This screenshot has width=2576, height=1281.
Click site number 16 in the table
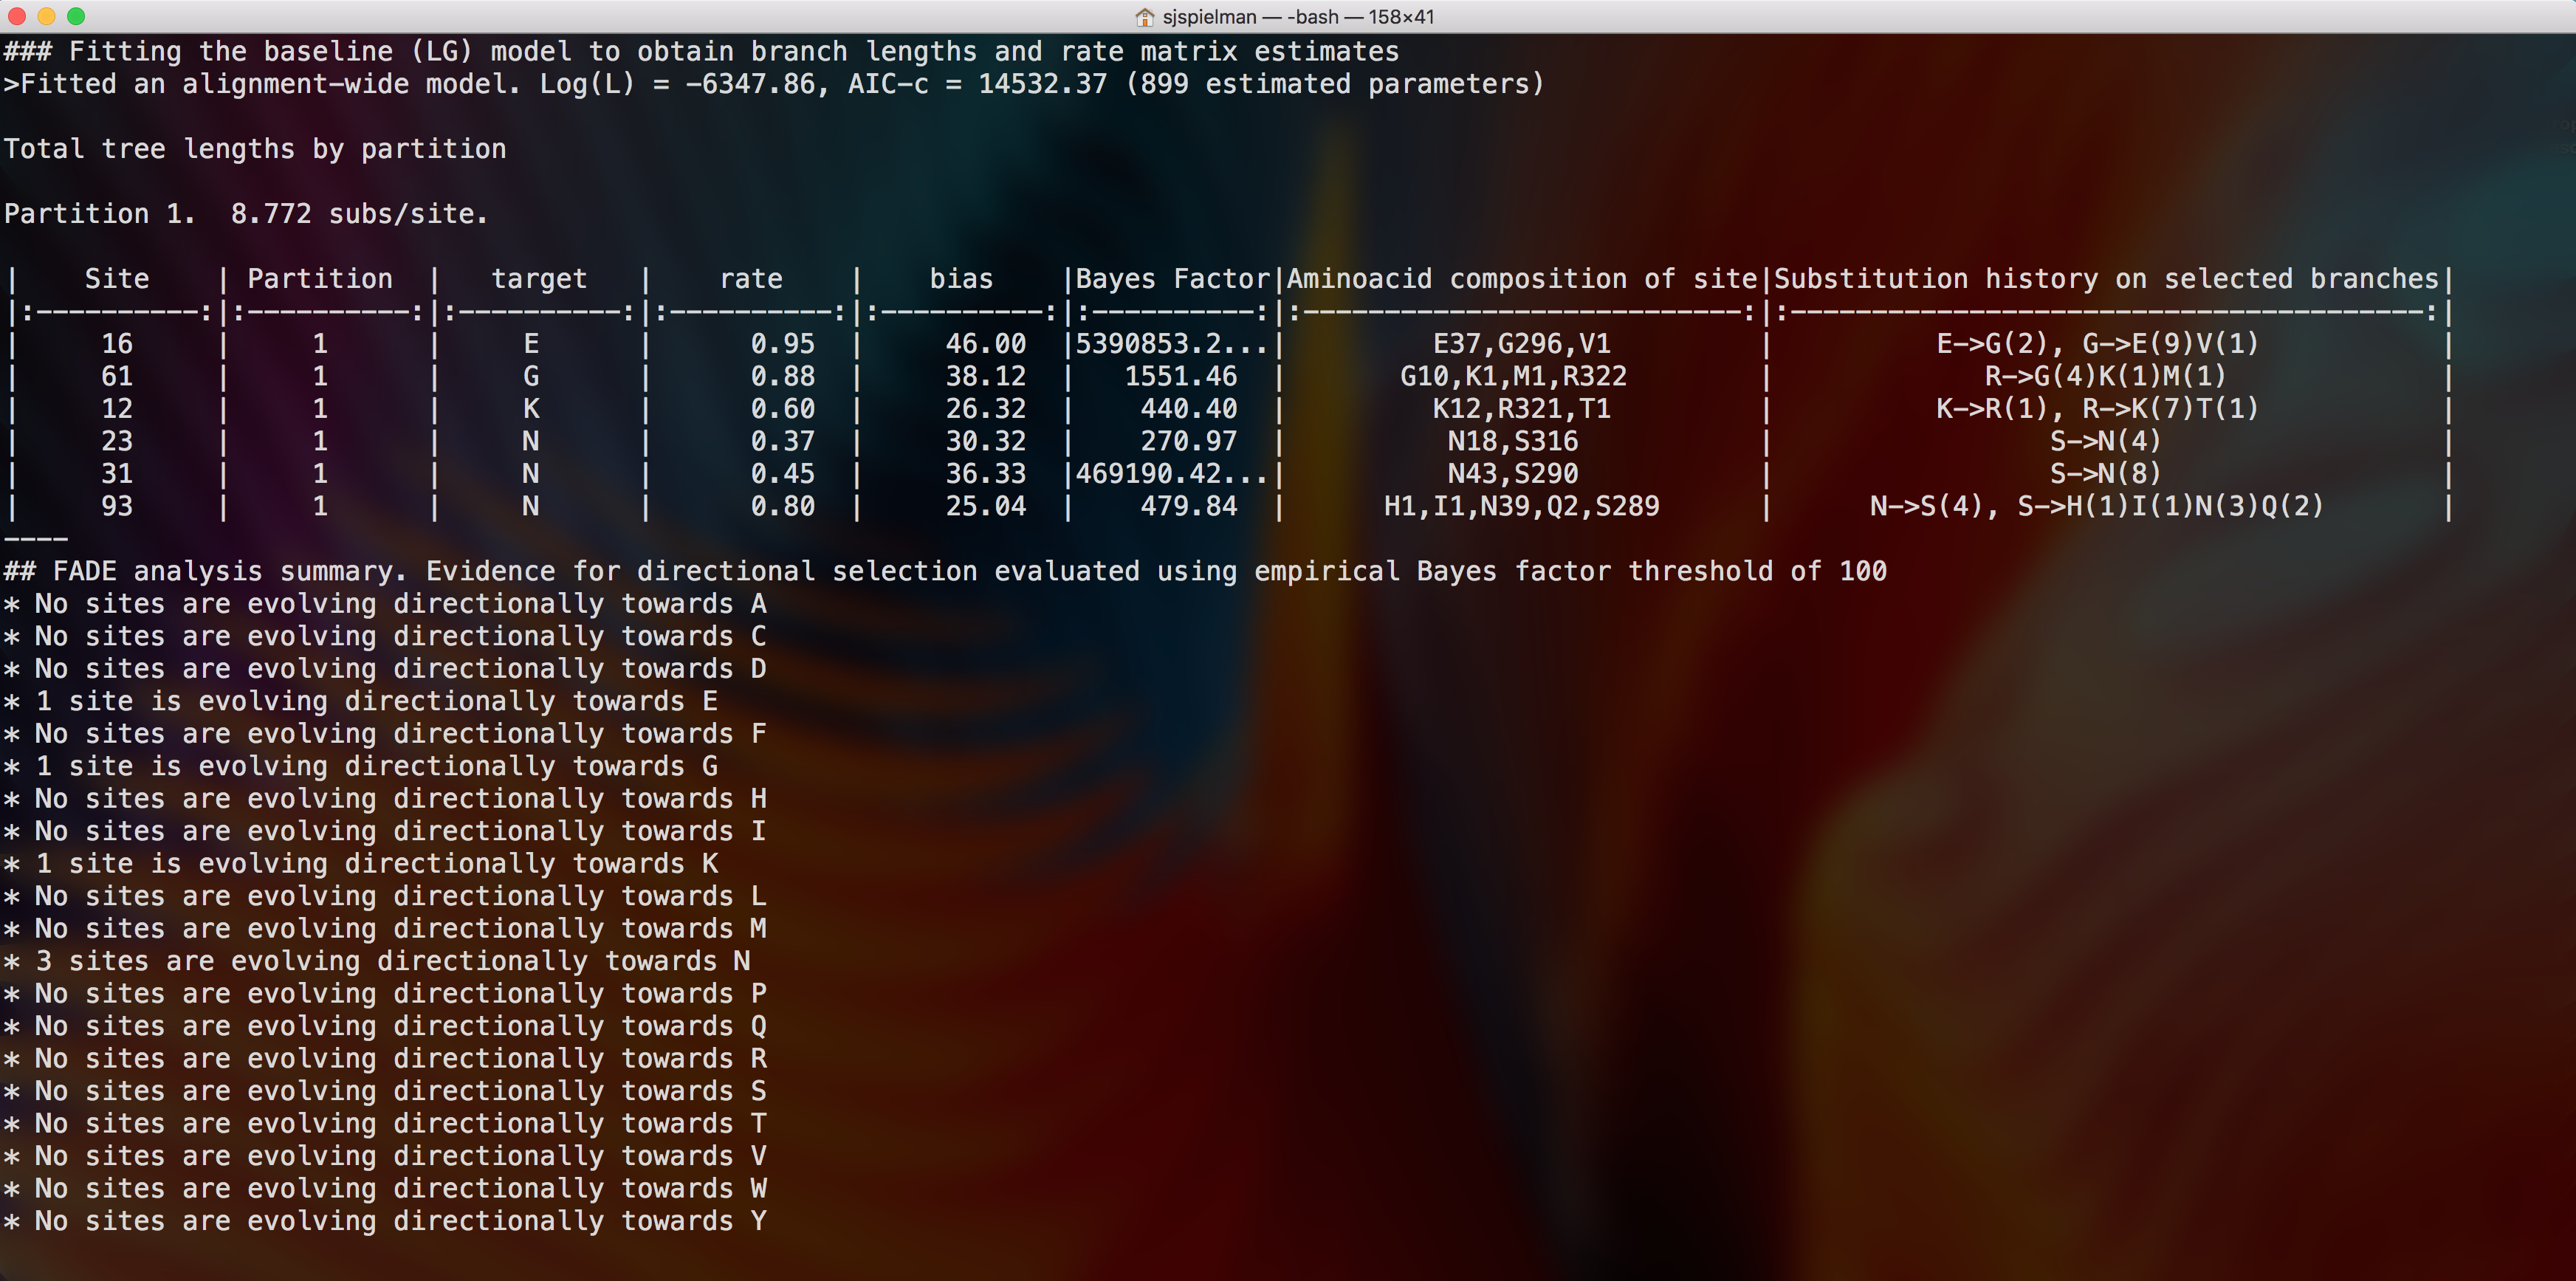117,344
